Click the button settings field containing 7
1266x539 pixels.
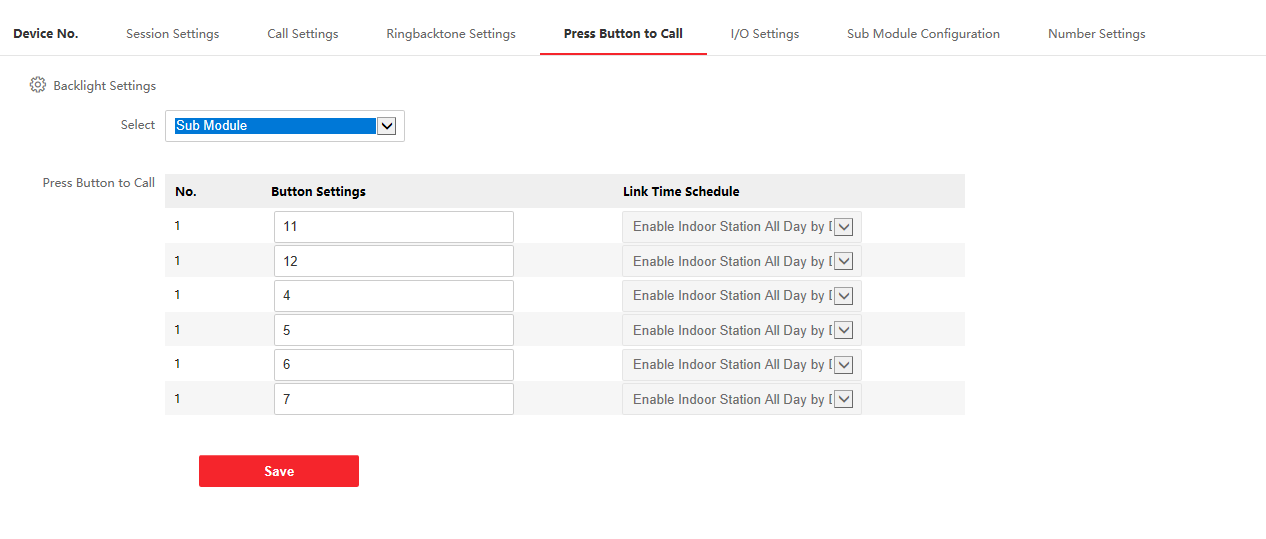[393, 399]
